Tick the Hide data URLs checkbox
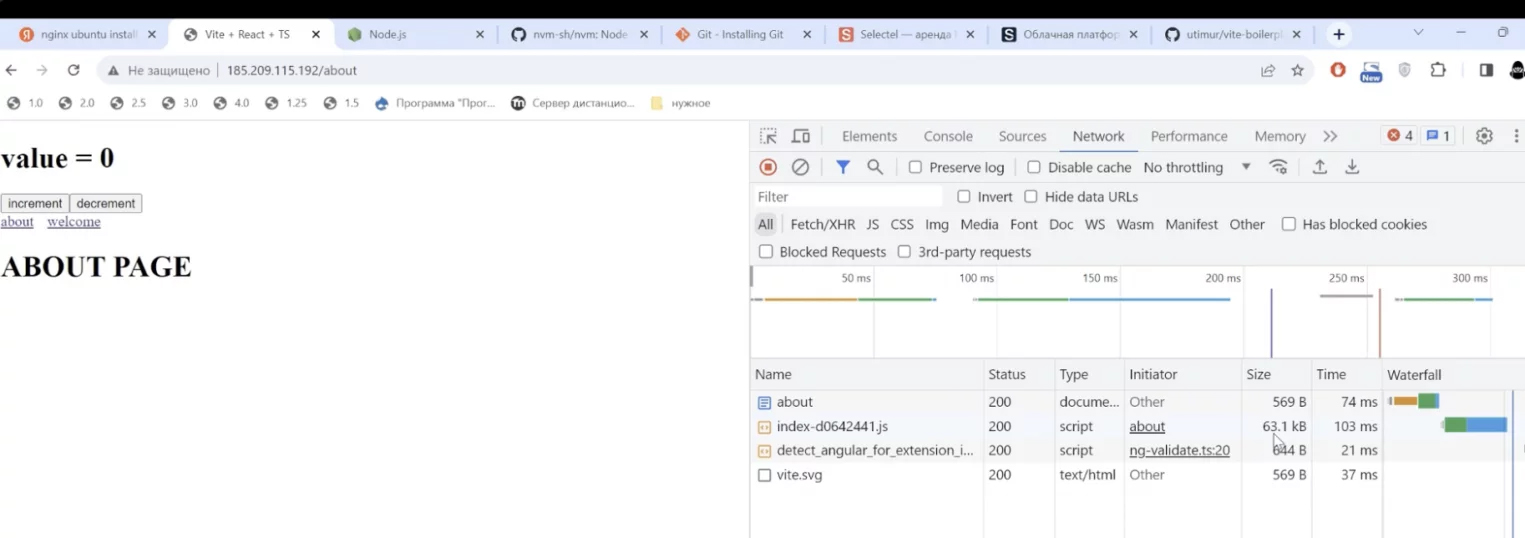Viewport: 1525px width, 538px height. pos(1031,197)
